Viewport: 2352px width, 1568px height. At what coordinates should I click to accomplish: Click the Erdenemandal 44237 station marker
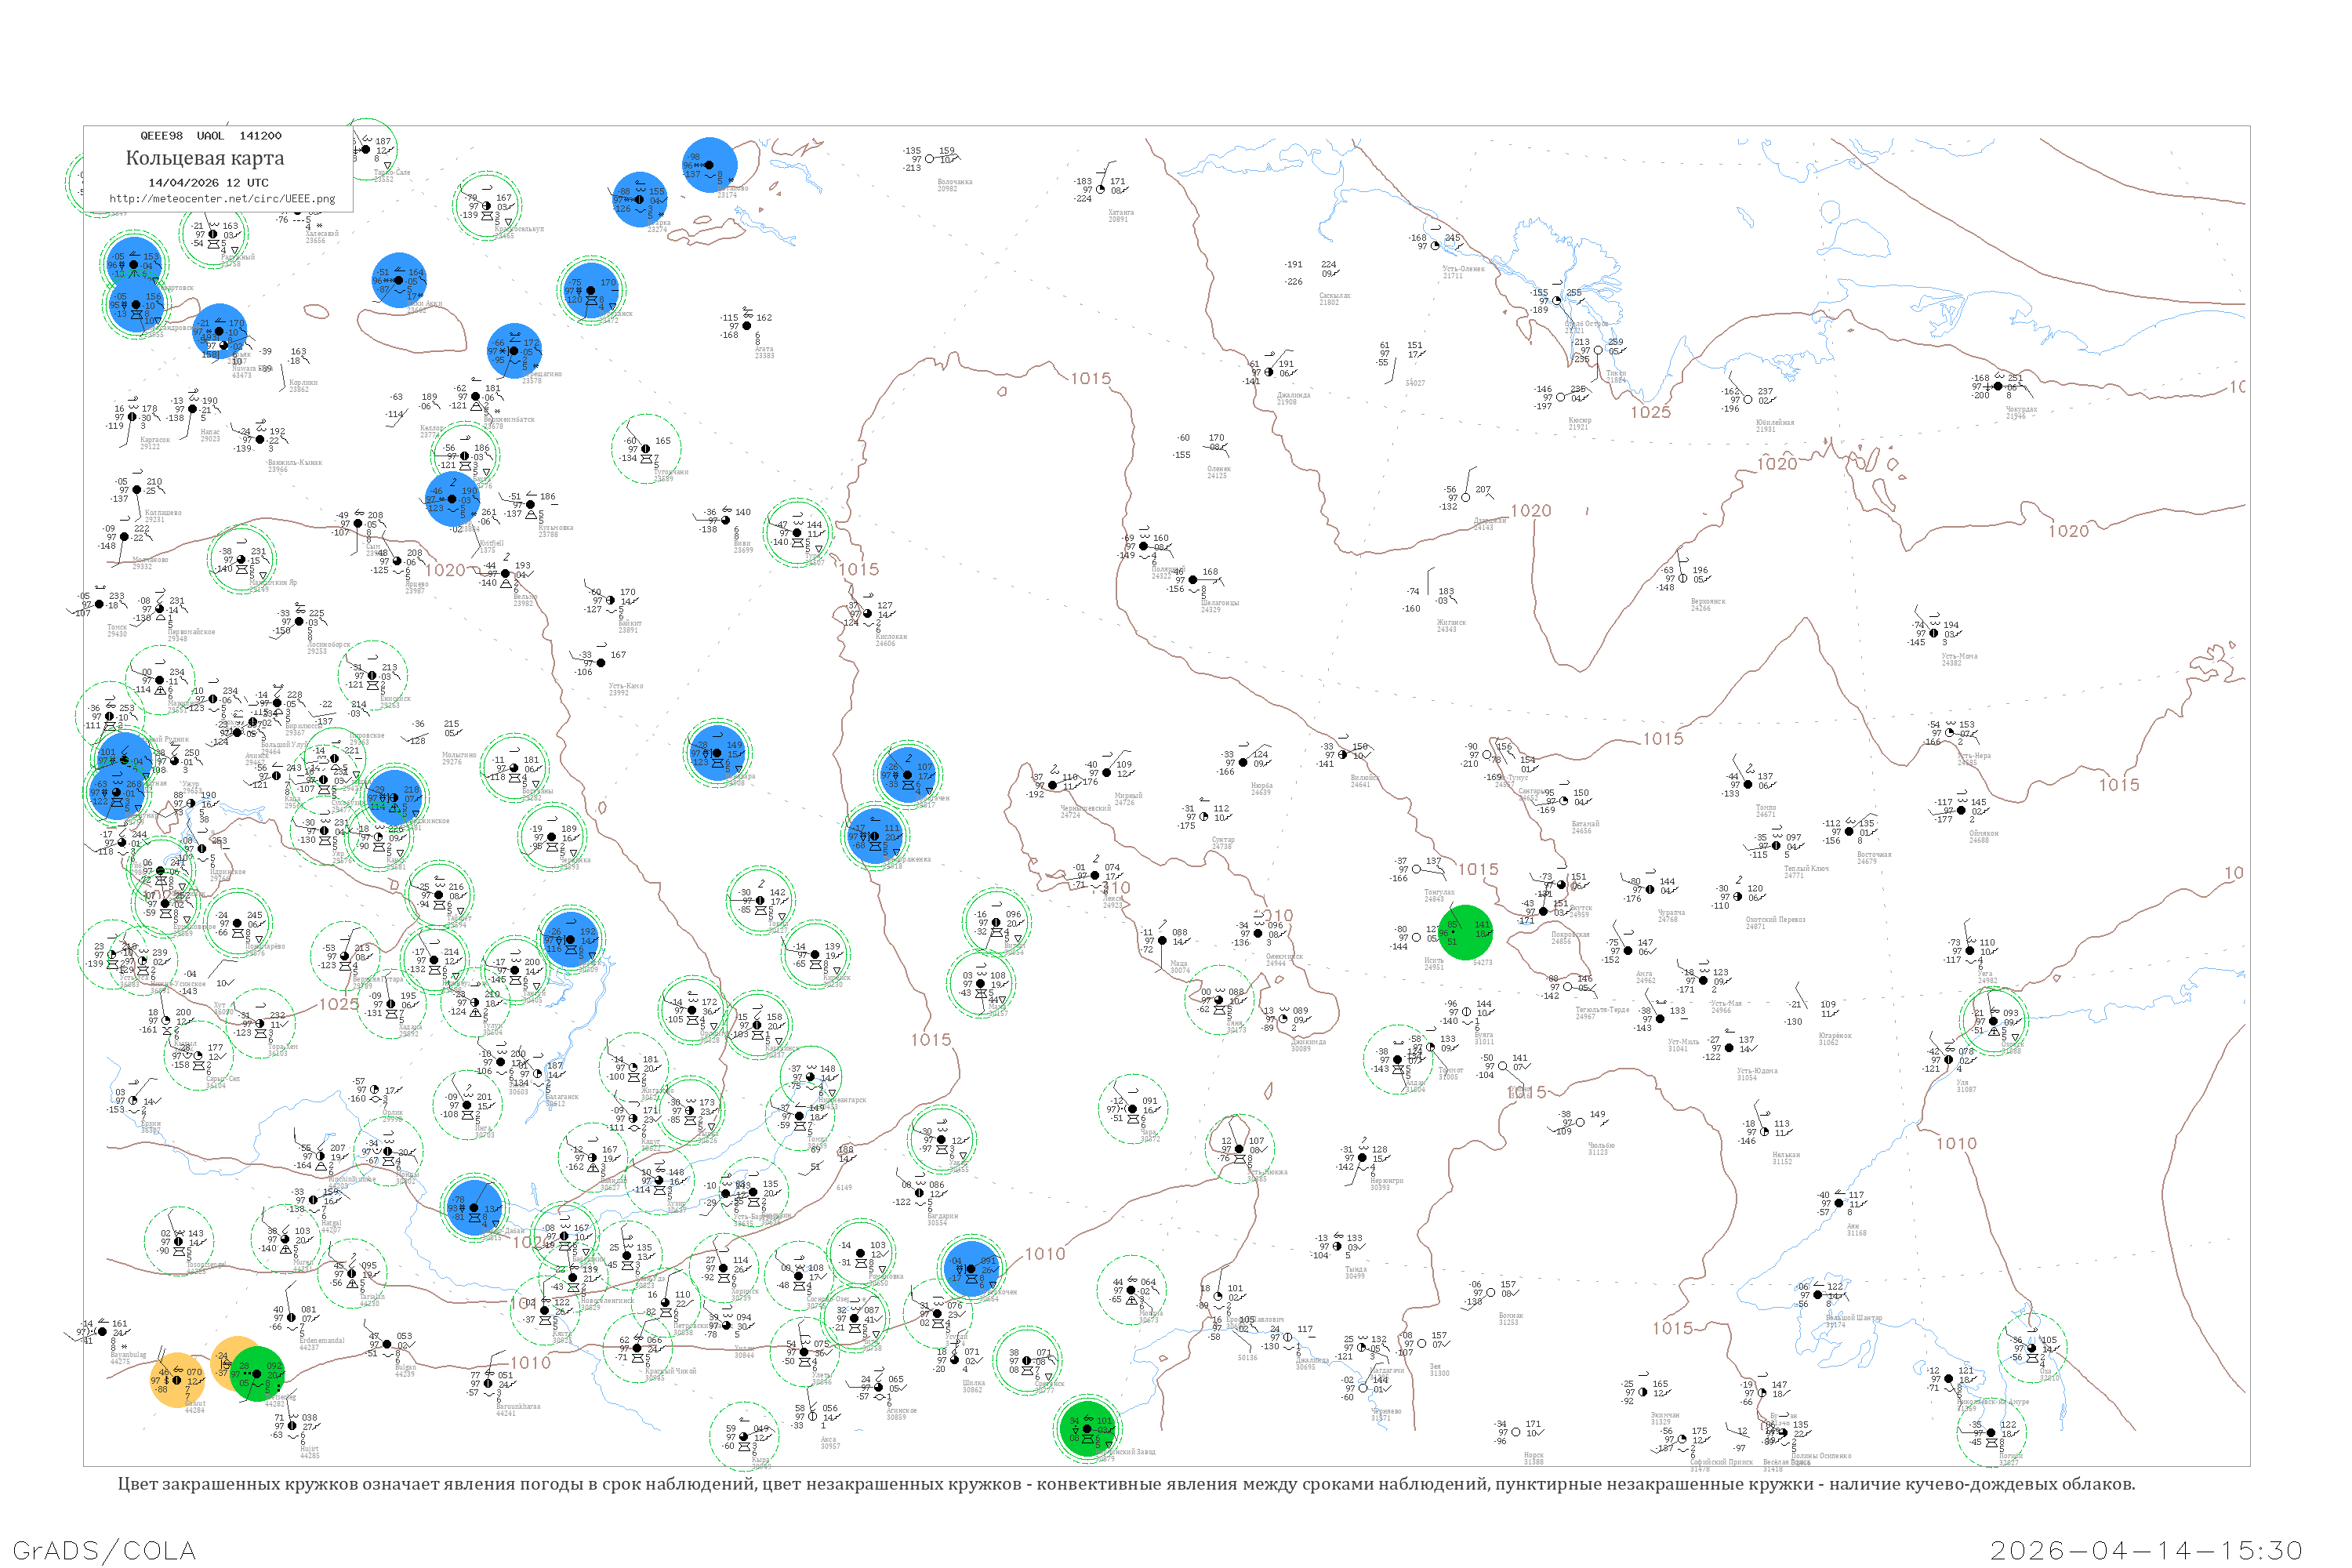tap(292, 1318)
